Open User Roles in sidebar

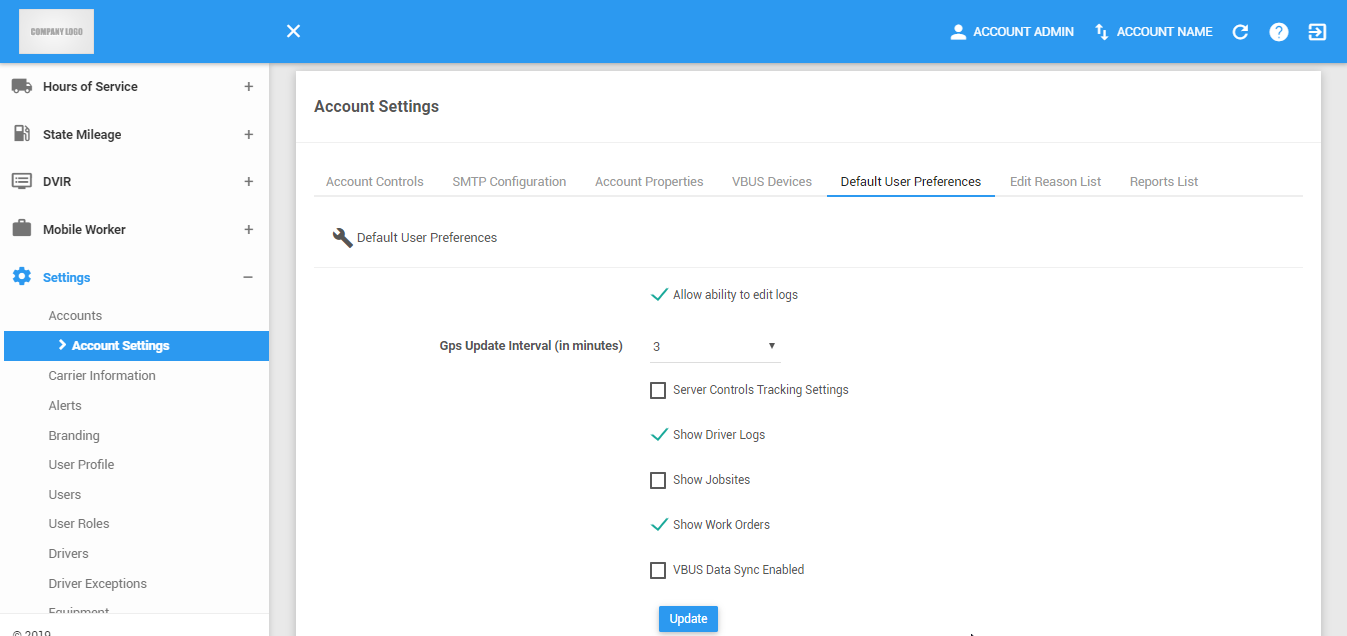coord(79,524)
